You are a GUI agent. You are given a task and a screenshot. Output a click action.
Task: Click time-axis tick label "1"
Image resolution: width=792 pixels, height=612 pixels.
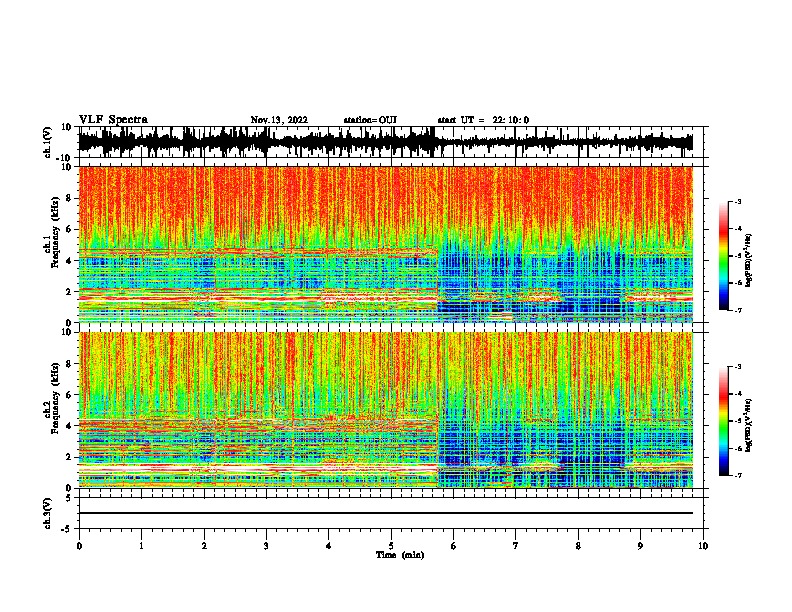pyautogui.click(x=142, y=546)
